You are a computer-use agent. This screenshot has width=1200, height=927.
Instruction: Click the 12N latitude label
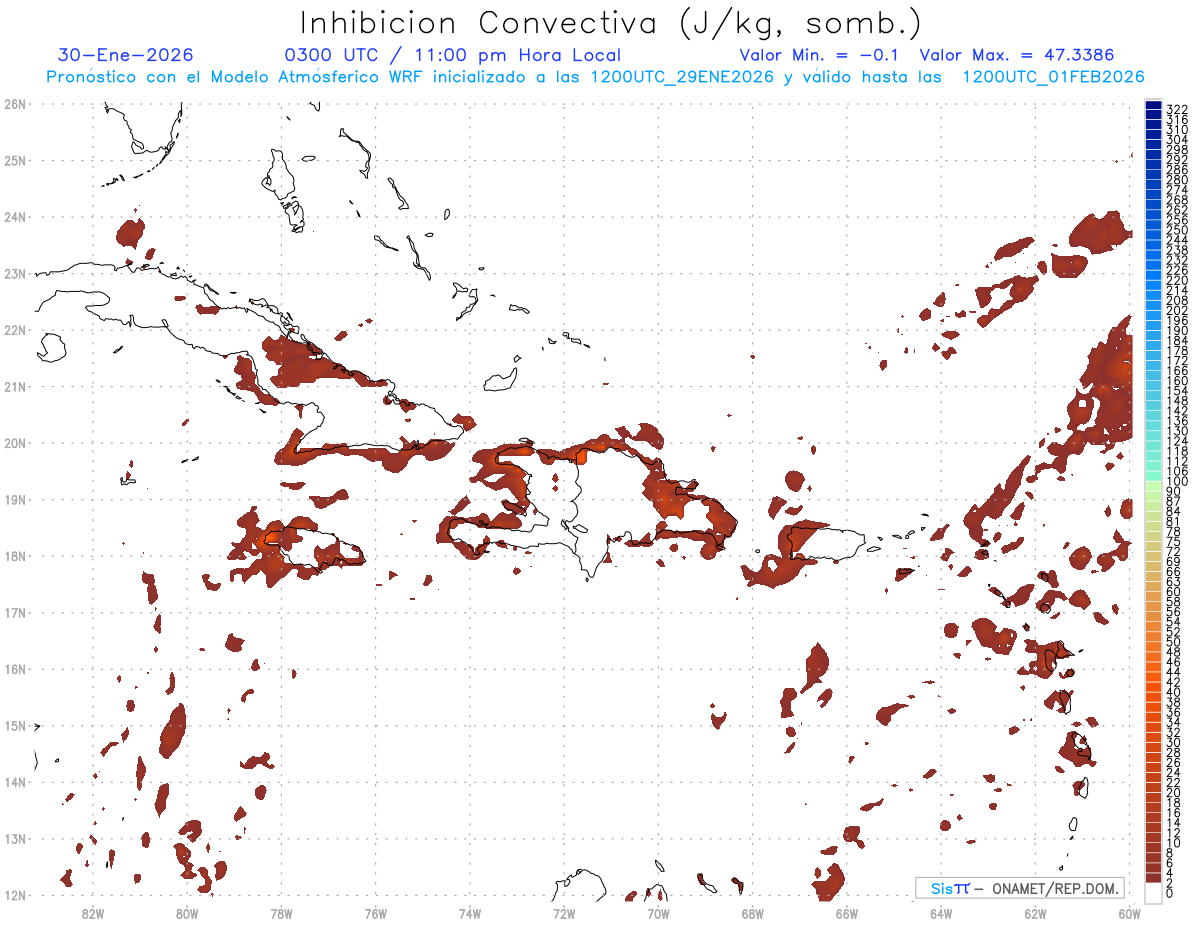15,895
